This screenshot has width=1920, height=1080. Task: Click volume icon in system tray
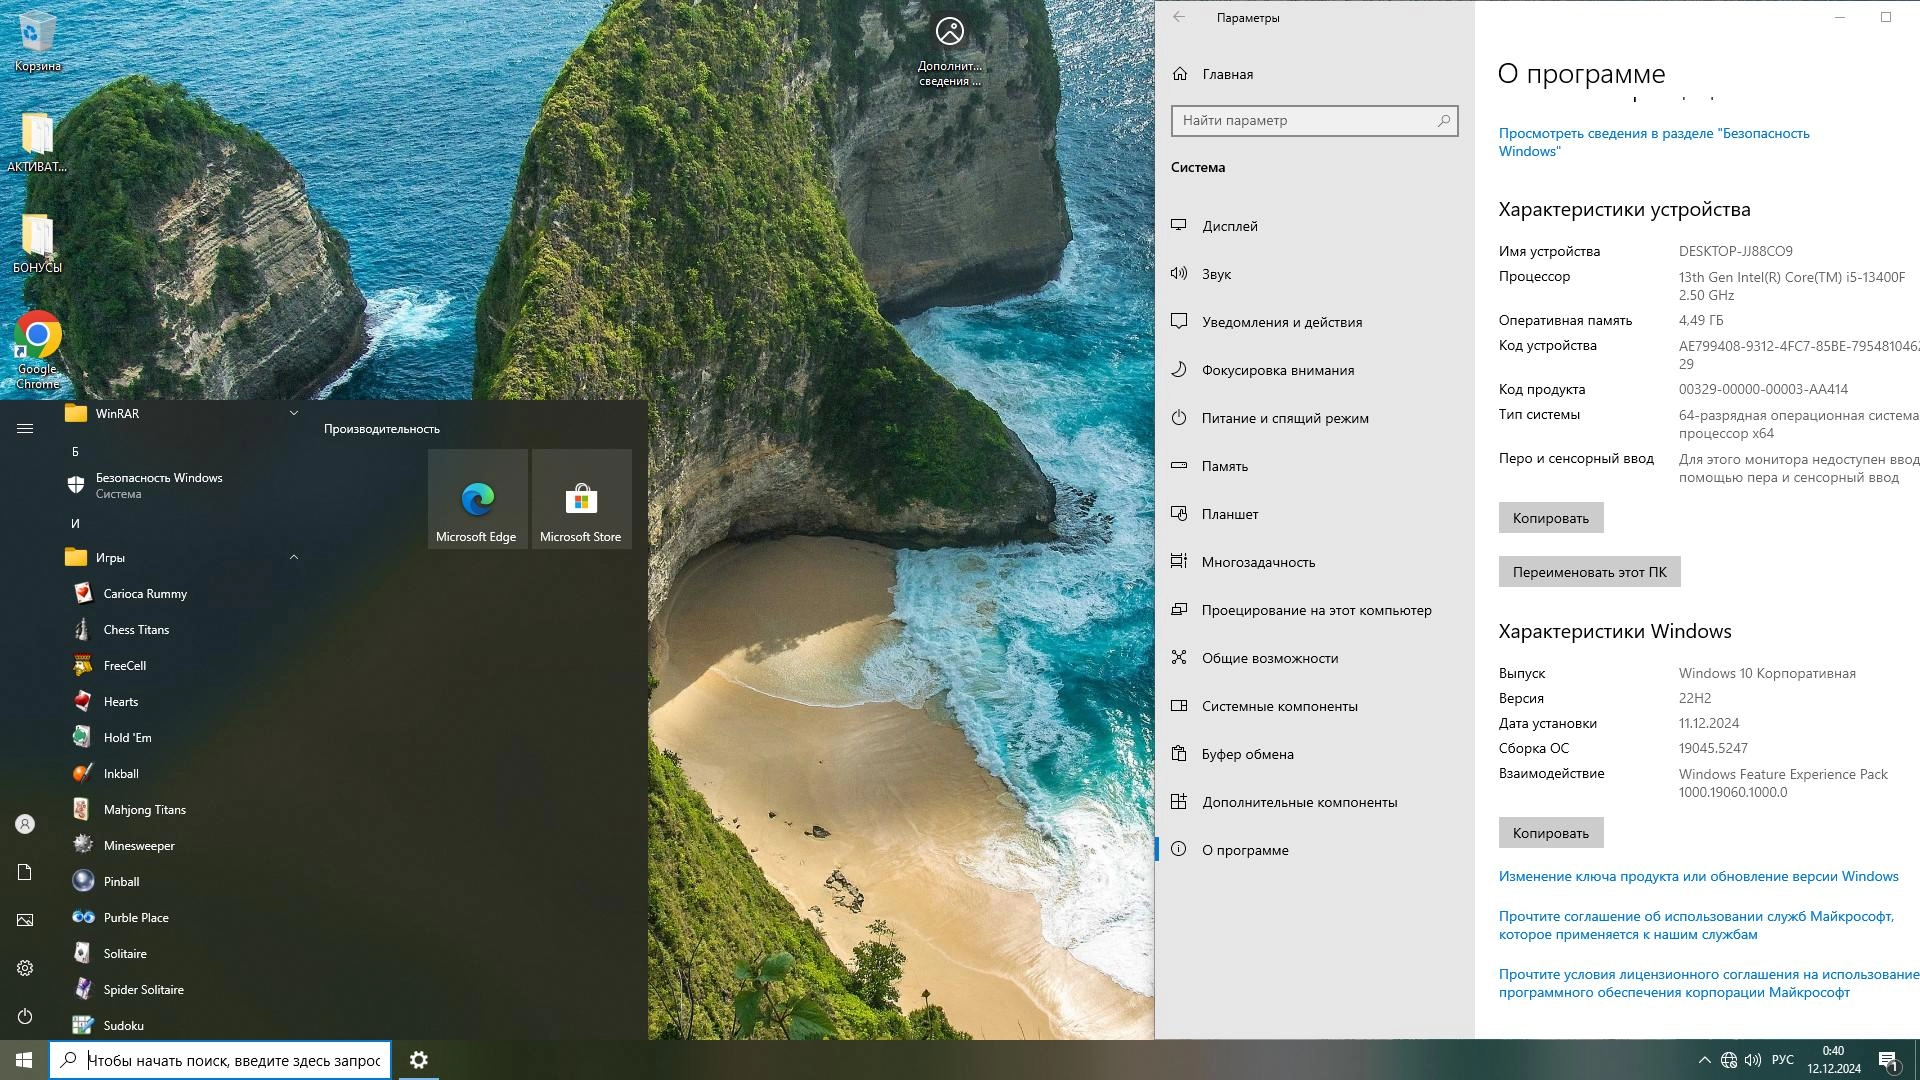point(1753,1060)
